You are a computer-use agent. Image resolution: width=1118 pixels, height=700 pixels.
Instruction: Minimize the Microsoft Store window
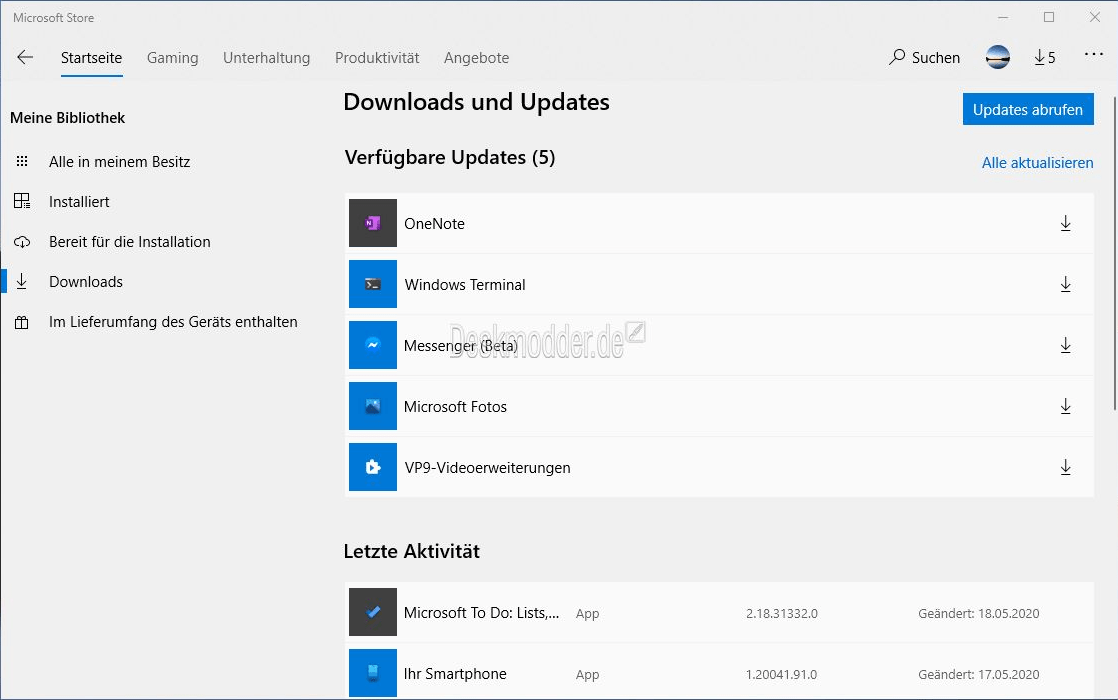pyautogui.click(x=1003, y=17)
